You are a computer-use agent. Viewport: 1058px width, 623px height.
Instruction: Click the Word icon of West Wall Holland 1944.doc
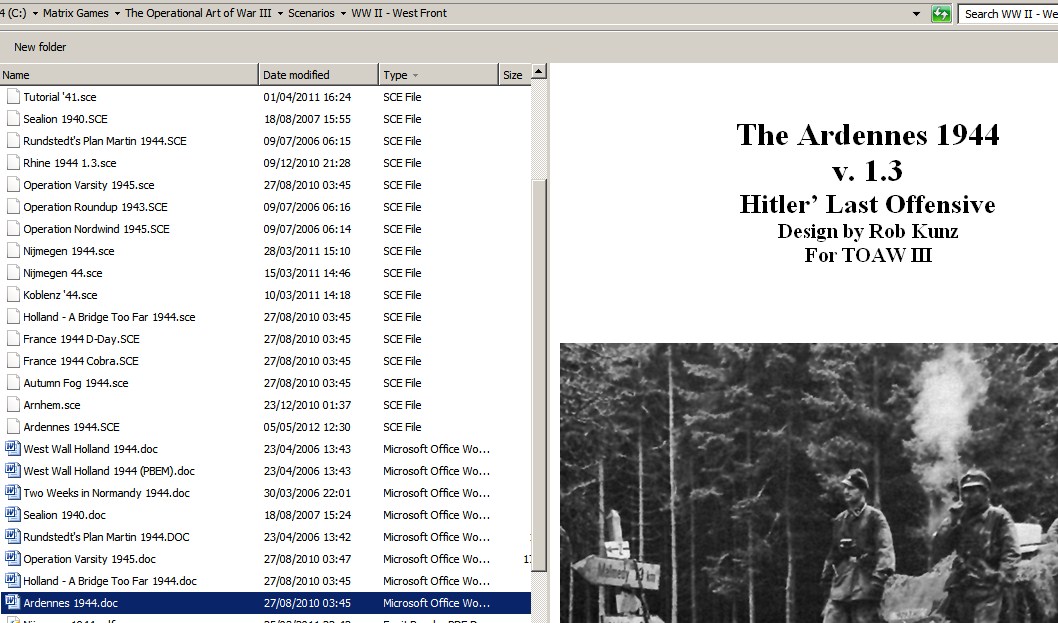point(13,449)
